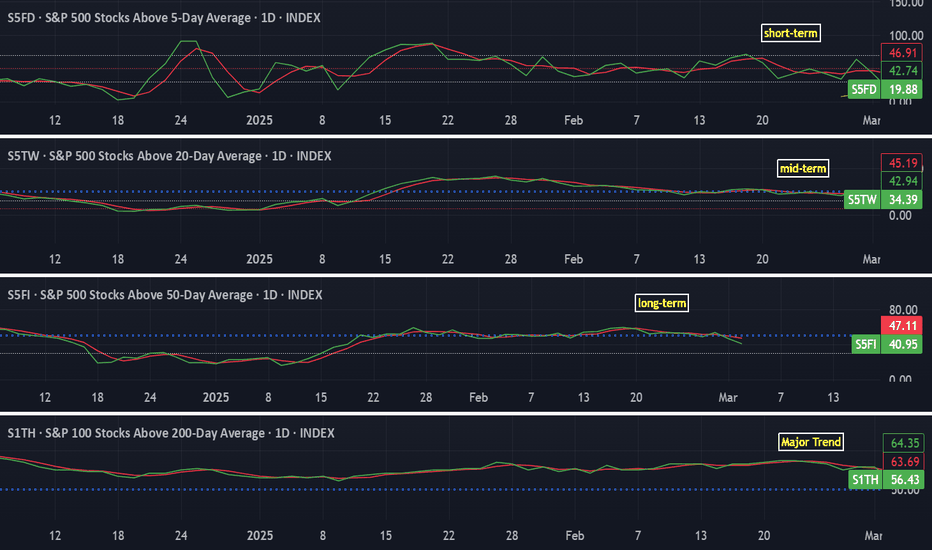Select the yellow 'mid-term' annotation label

[x=803, y=169]
